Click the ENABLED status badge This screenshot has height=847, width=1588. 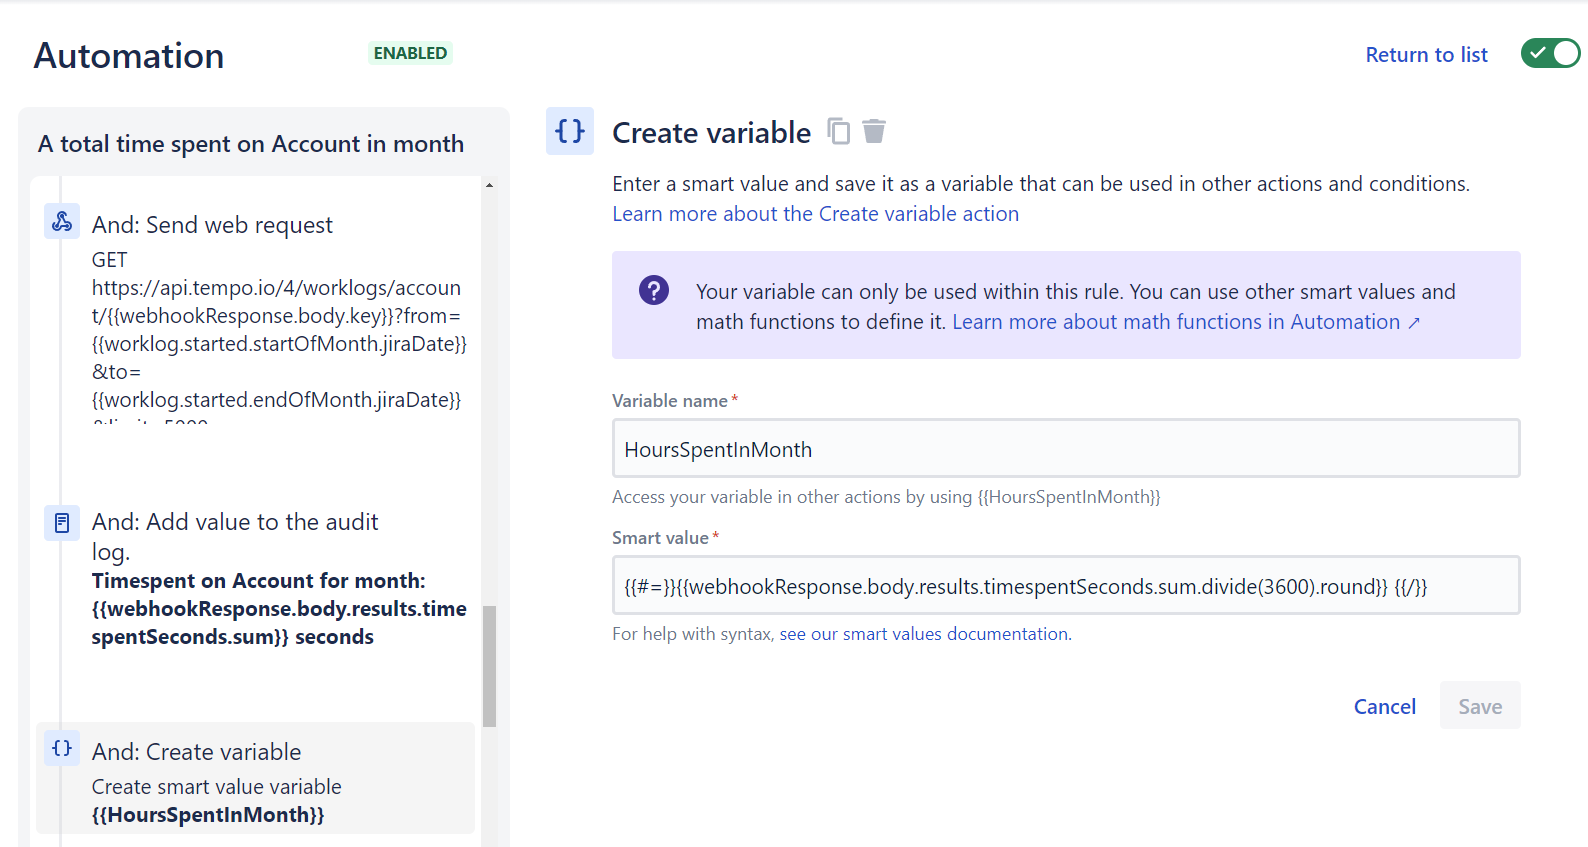point(410,53)
